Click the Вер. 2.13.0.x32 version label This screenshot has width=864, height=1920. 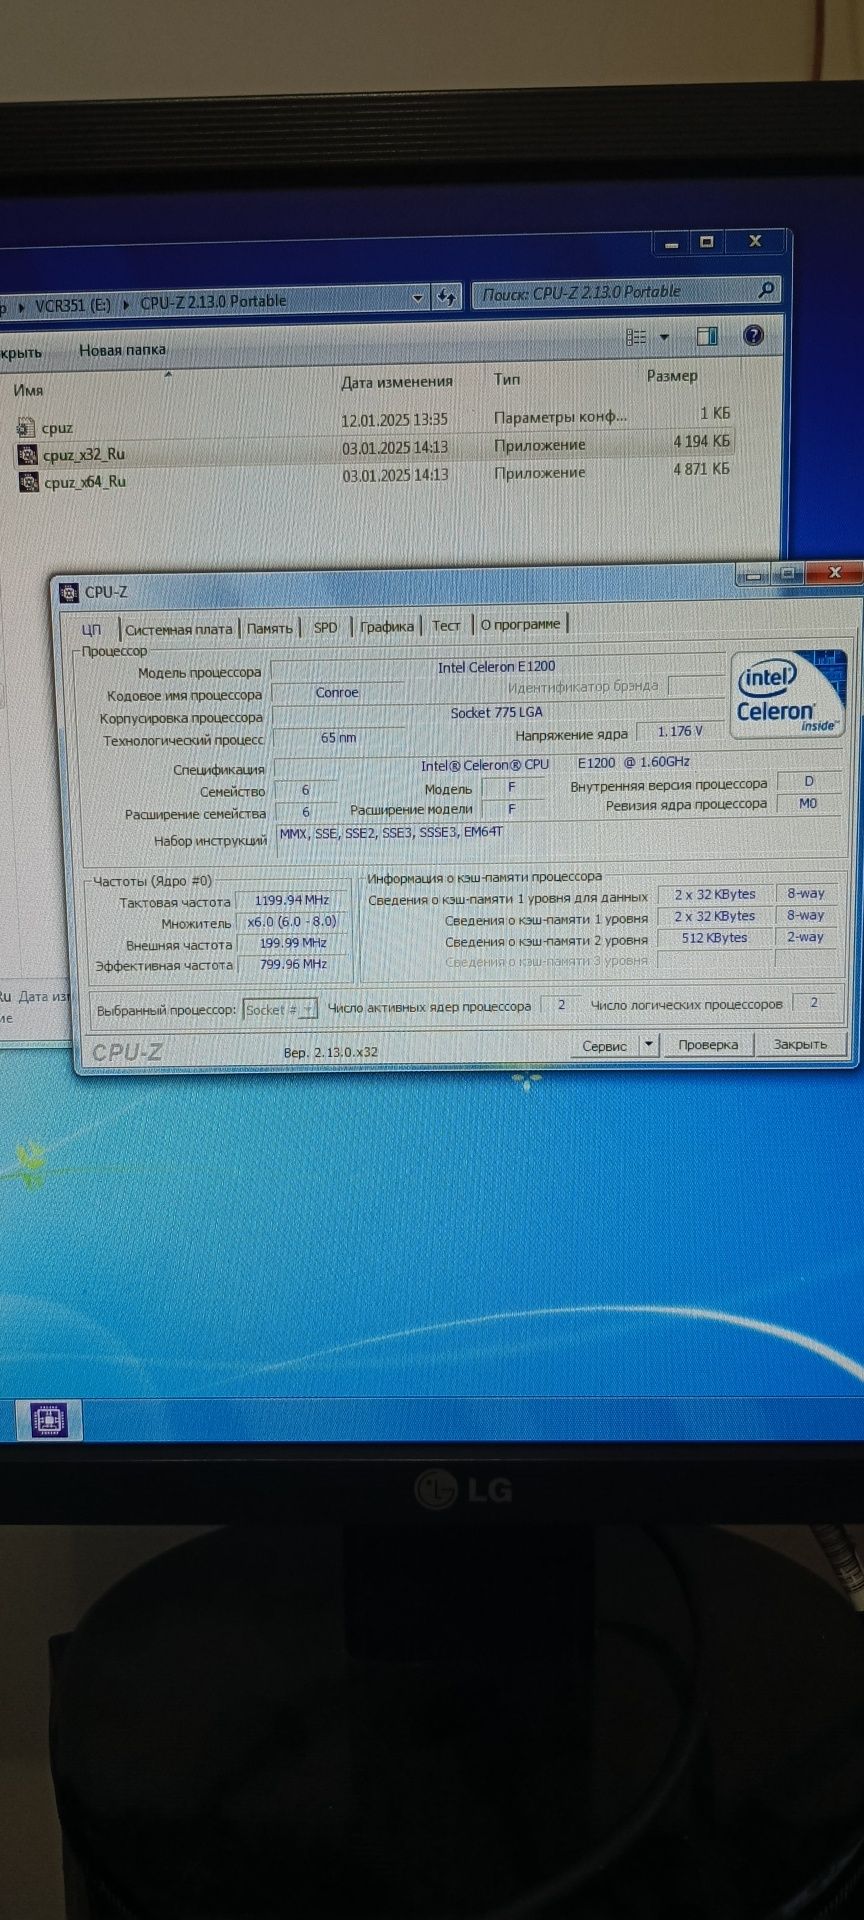coord(331,1052)
